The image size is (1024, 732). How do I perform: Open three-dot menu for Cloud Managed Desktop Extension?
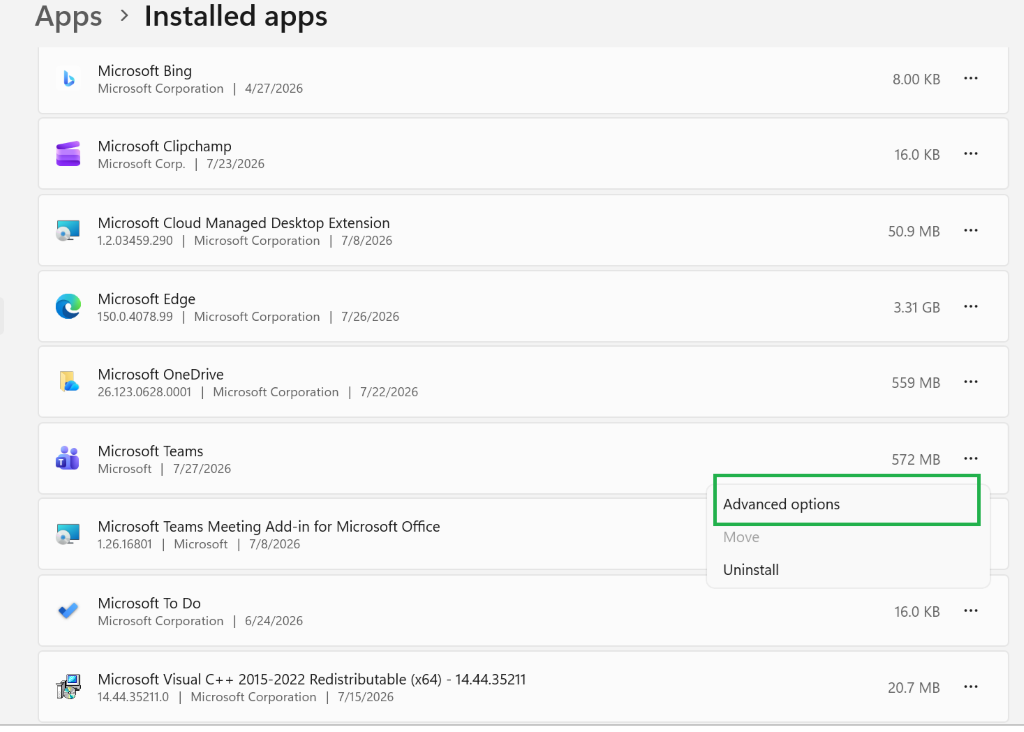[970, 231]
